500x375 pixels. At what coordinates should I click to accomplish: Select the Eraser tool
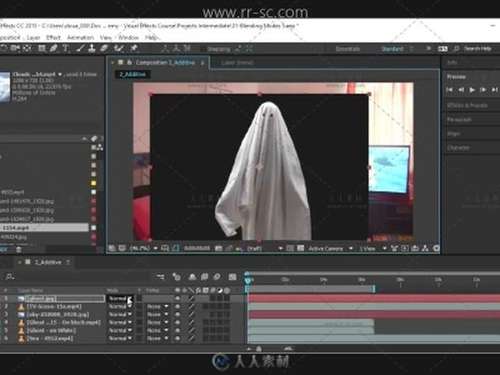tap(104, 48)
